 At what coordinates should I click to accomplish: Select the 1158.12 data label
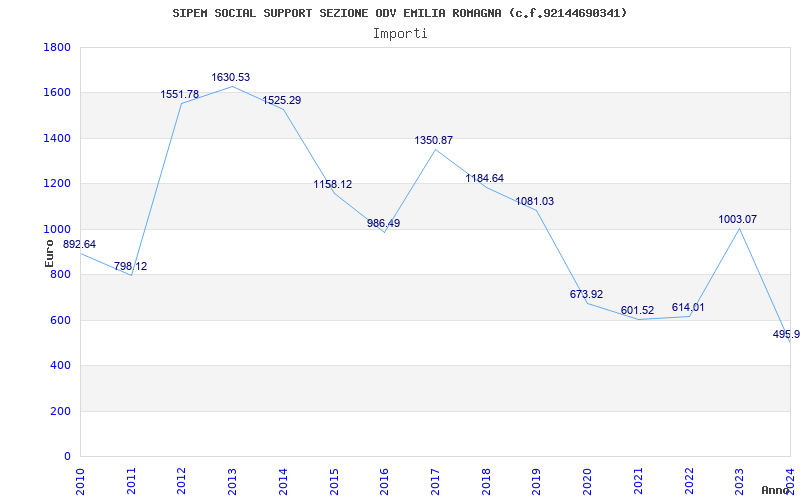pos(333,185)
